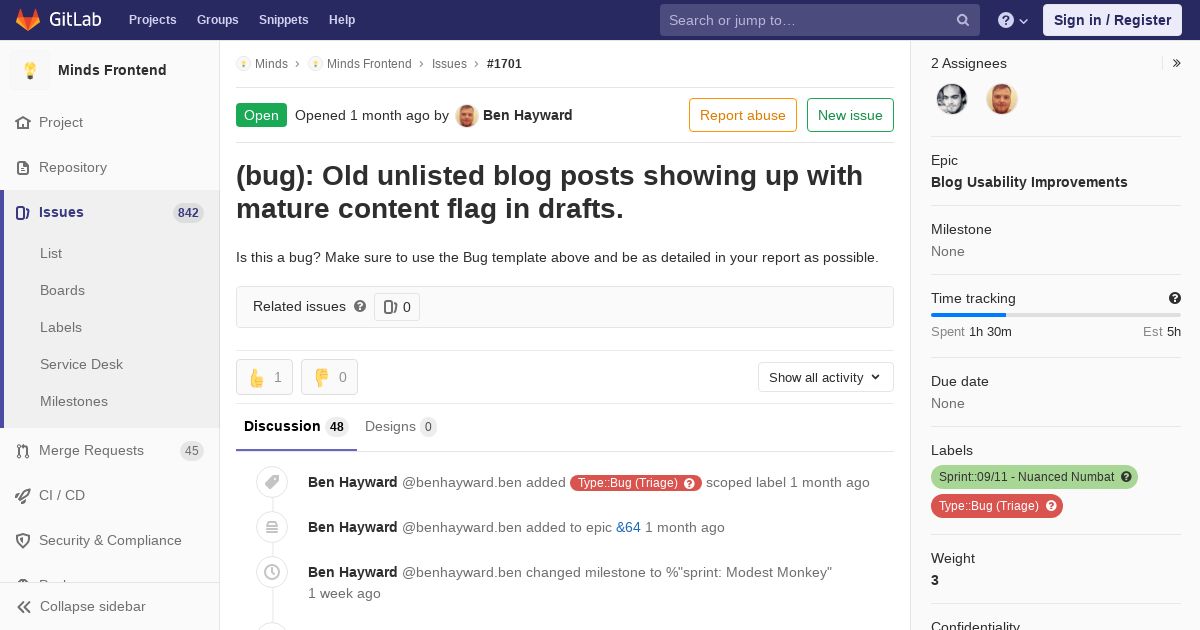Open the help question mark menu

click(x=1013, y=20)
